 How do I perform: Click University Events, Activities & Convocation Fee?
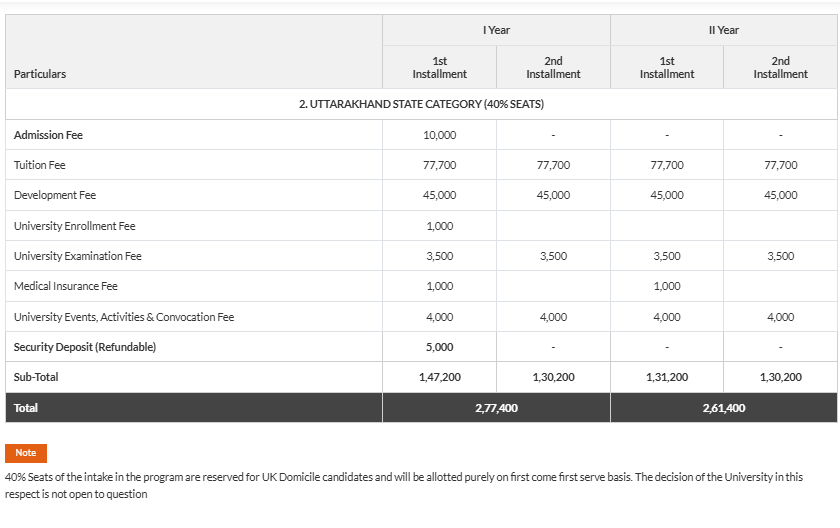point(124,317)
